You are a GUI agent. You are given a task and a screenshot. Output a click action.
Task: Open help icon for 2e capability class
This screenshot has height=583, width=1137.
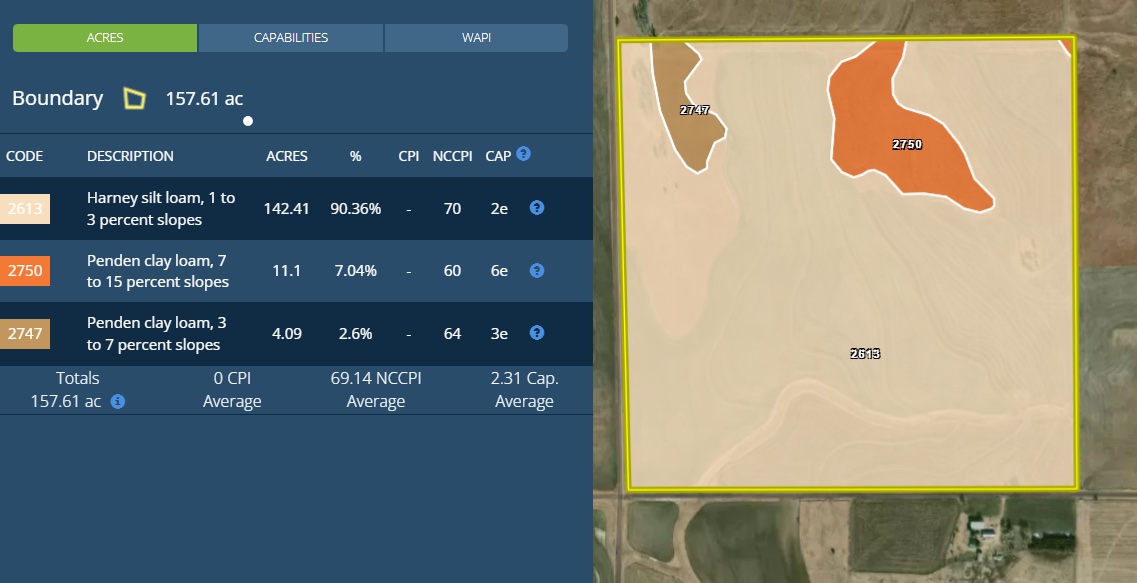pos(537,208)
